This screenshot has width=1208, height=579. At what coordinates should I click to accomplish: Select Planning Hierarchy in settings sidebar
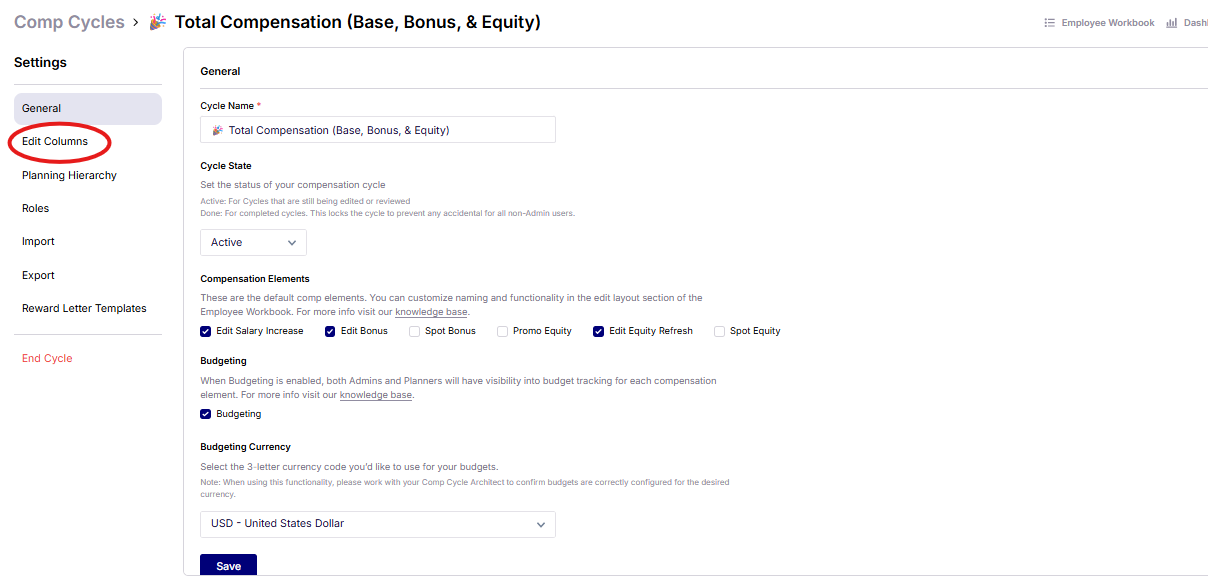(x=69, y=175)
